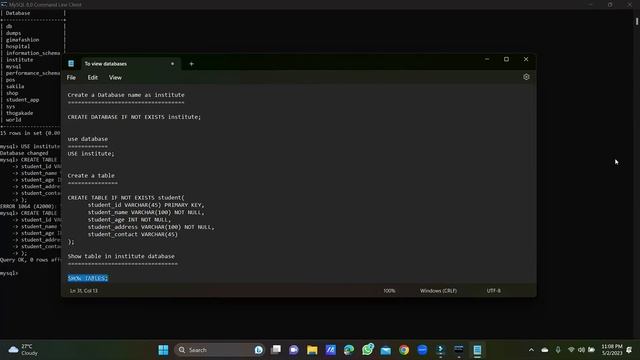Open the View menu in Notepad

pyautogui.click(x=115, y=78)
